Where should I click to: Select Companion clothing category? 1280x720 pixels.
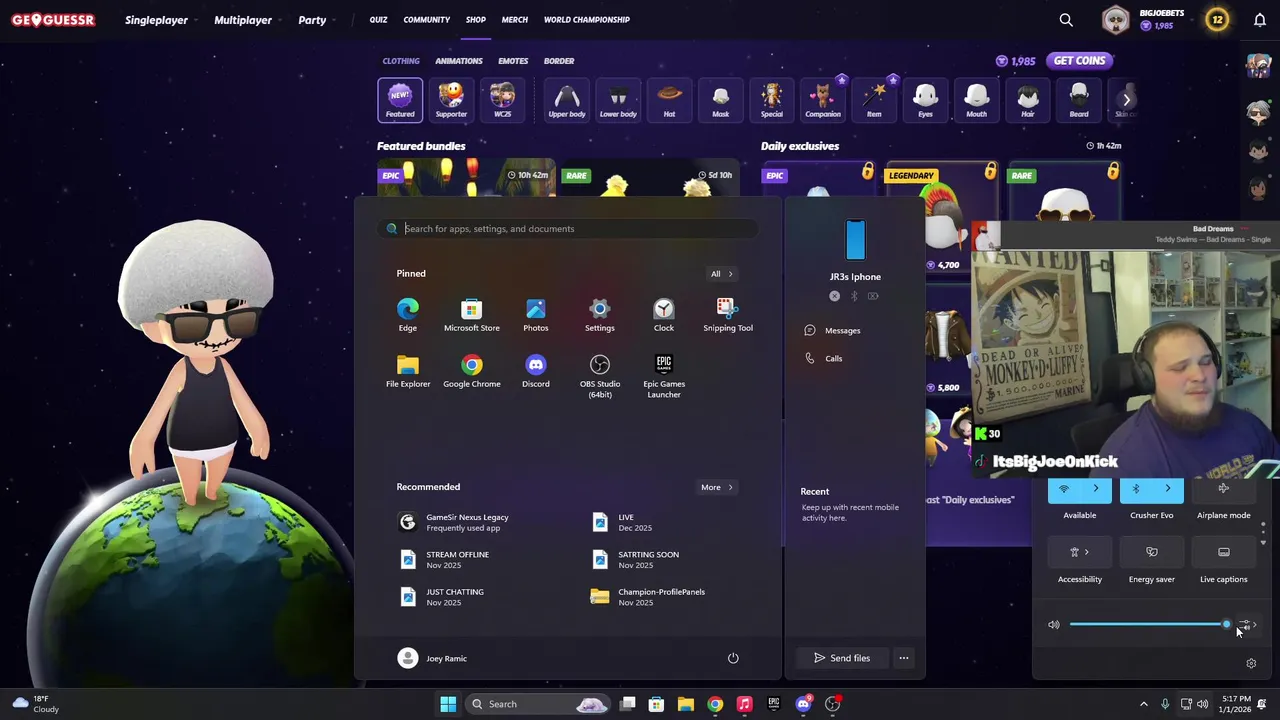point(823,100)
